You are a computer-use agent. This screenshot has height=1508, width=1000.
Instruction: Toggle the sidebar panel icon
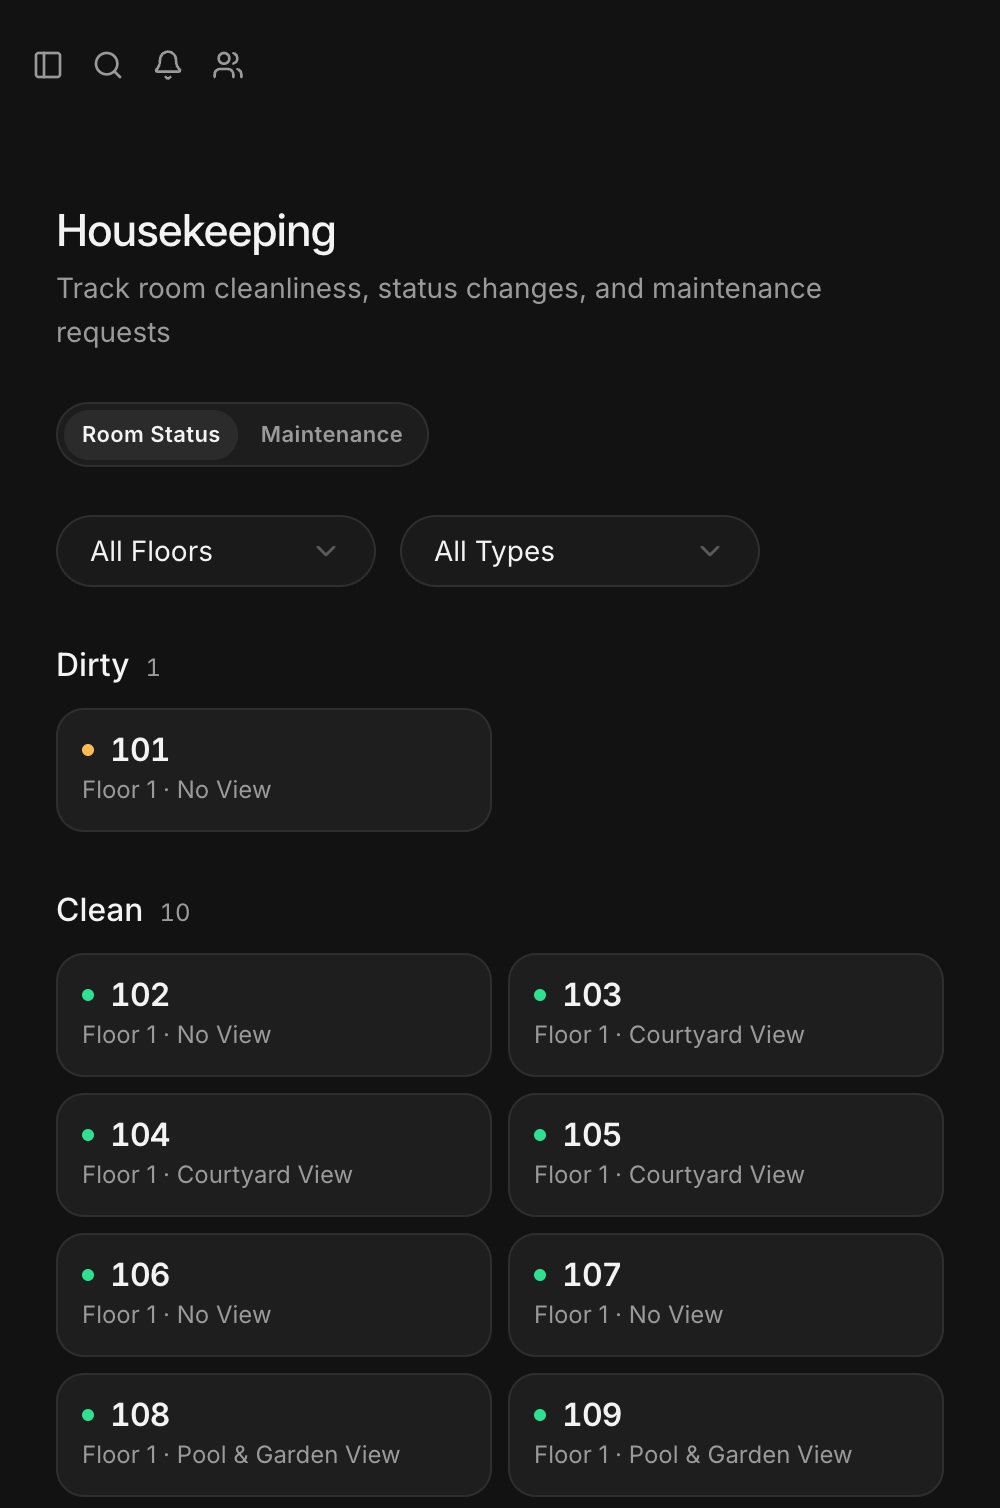[48, 65]
